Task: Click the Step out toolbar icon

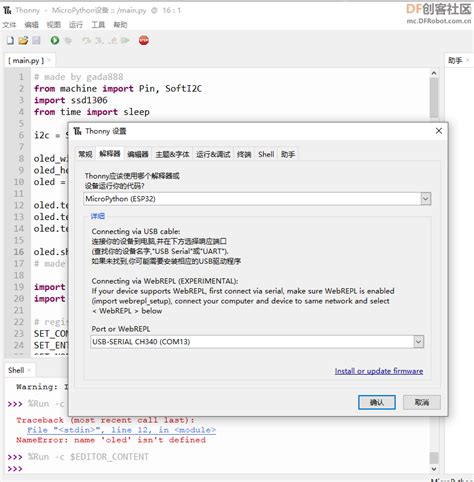Action: pos(112,41)
